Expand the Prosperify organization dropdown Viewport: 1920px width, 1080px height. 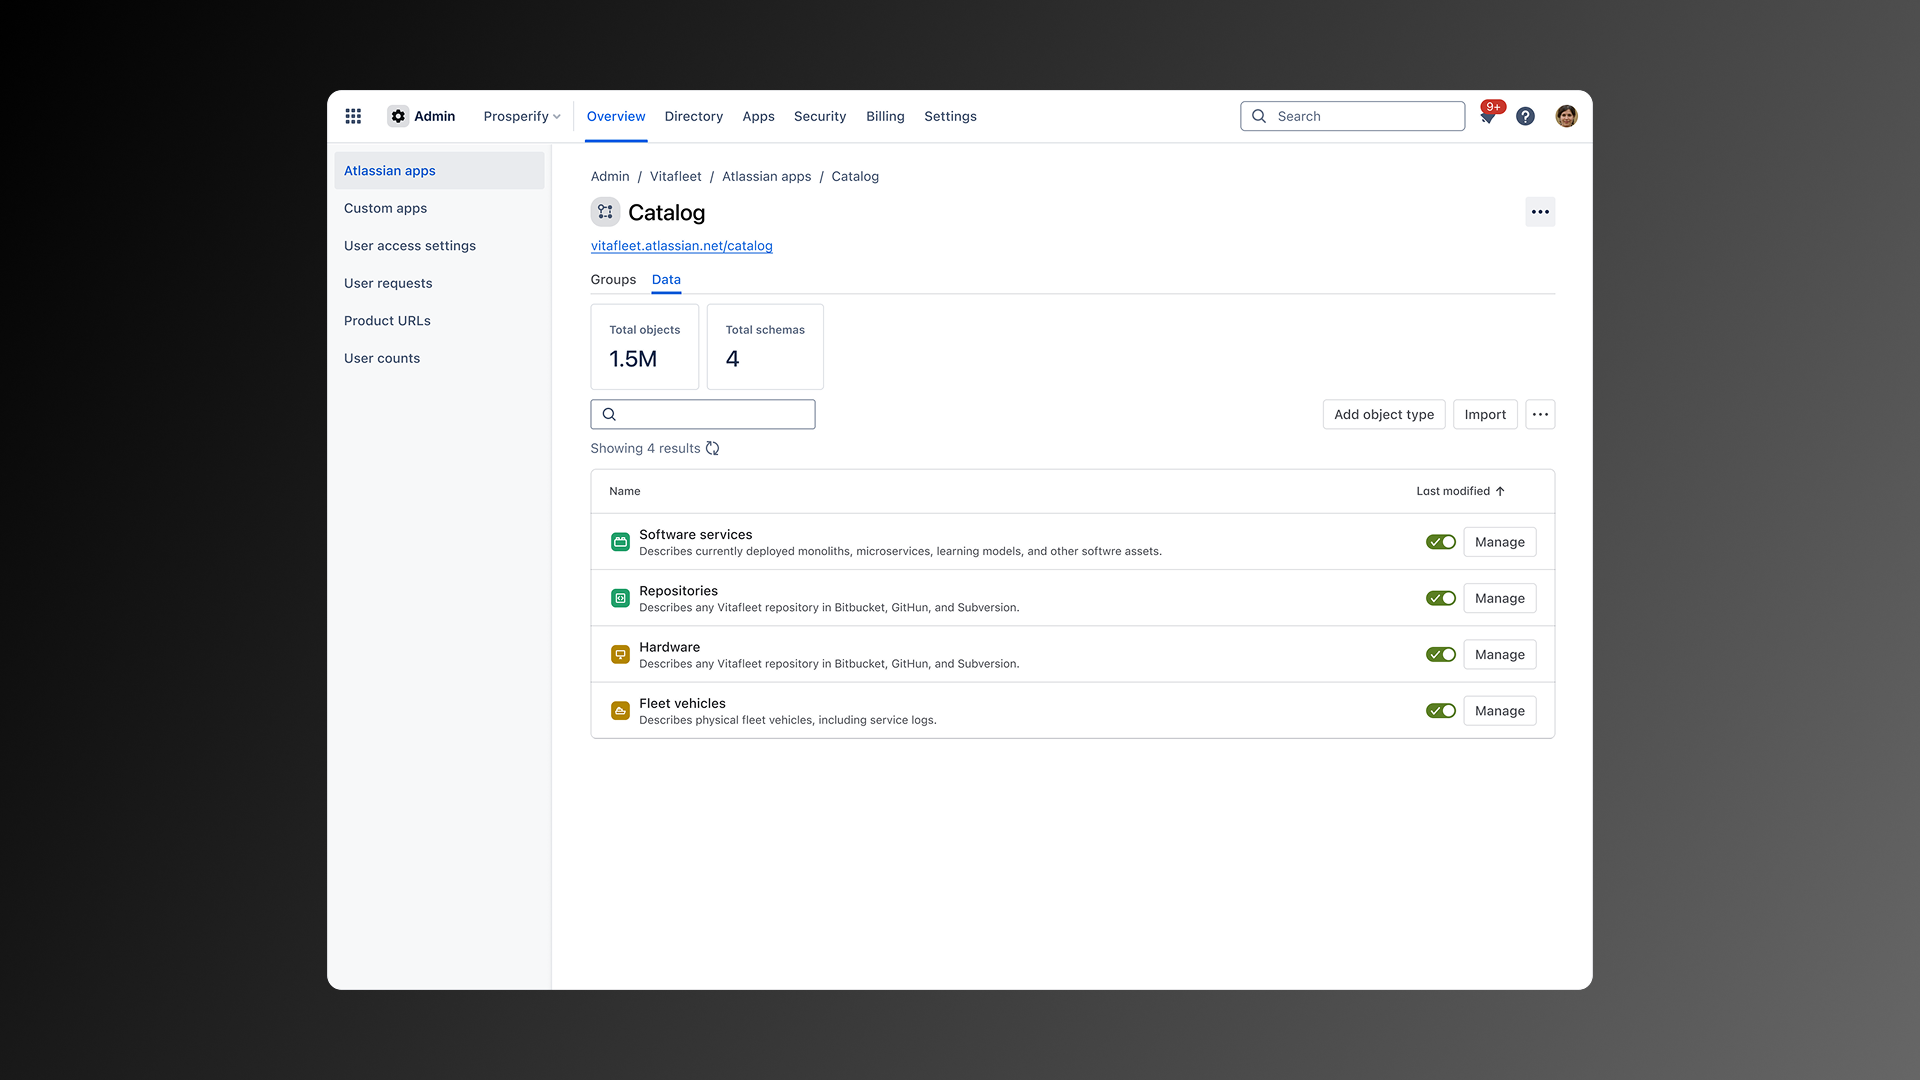(521, 116)
